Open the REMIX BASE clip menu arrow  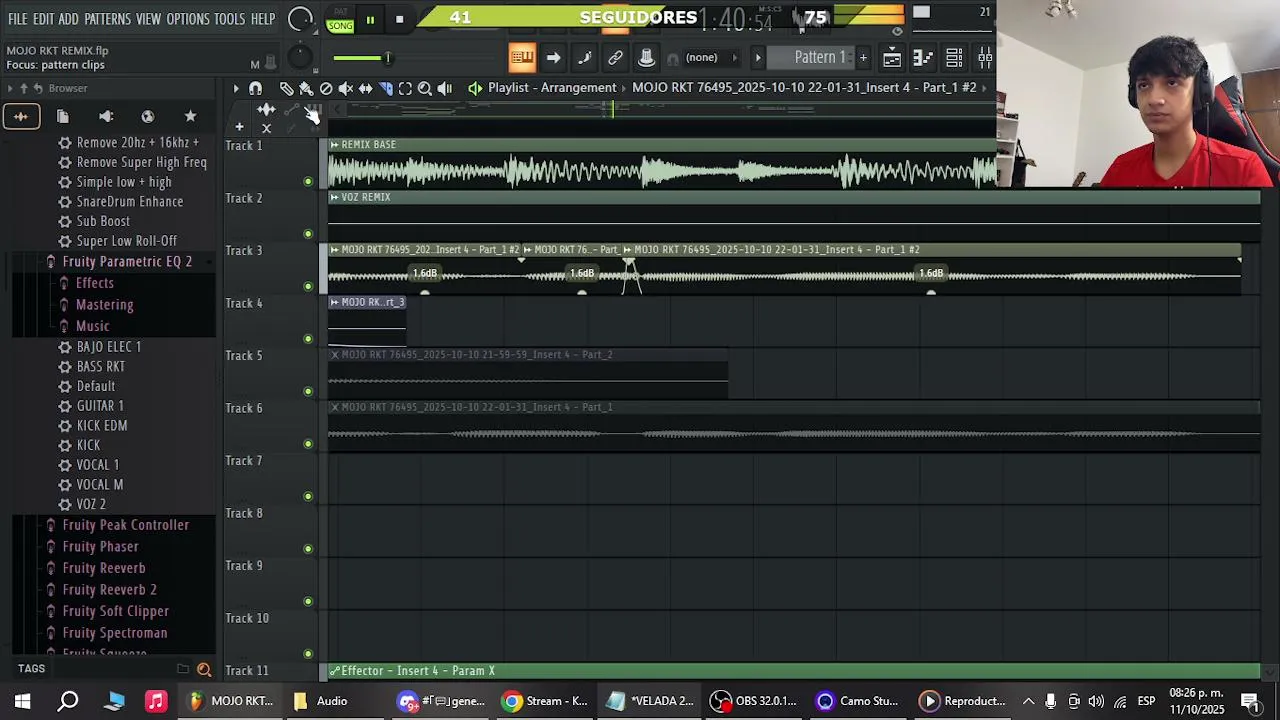(x=334, y=145)
